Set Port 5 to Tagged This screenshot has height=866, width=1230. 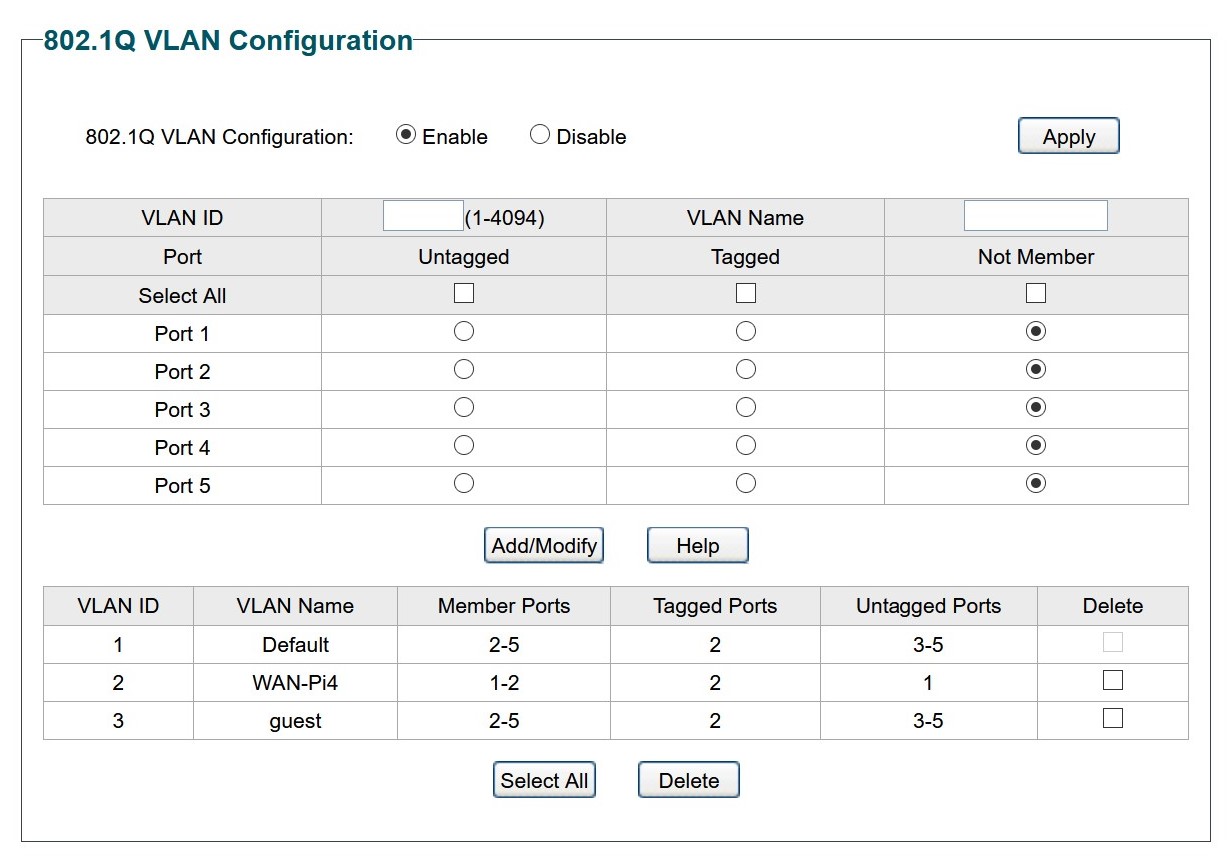pyautogui.click(x=745, y=482)
